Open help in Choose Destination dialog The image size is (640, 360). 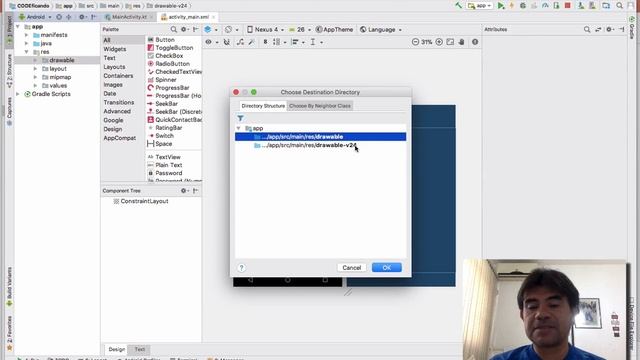point(242,268)
